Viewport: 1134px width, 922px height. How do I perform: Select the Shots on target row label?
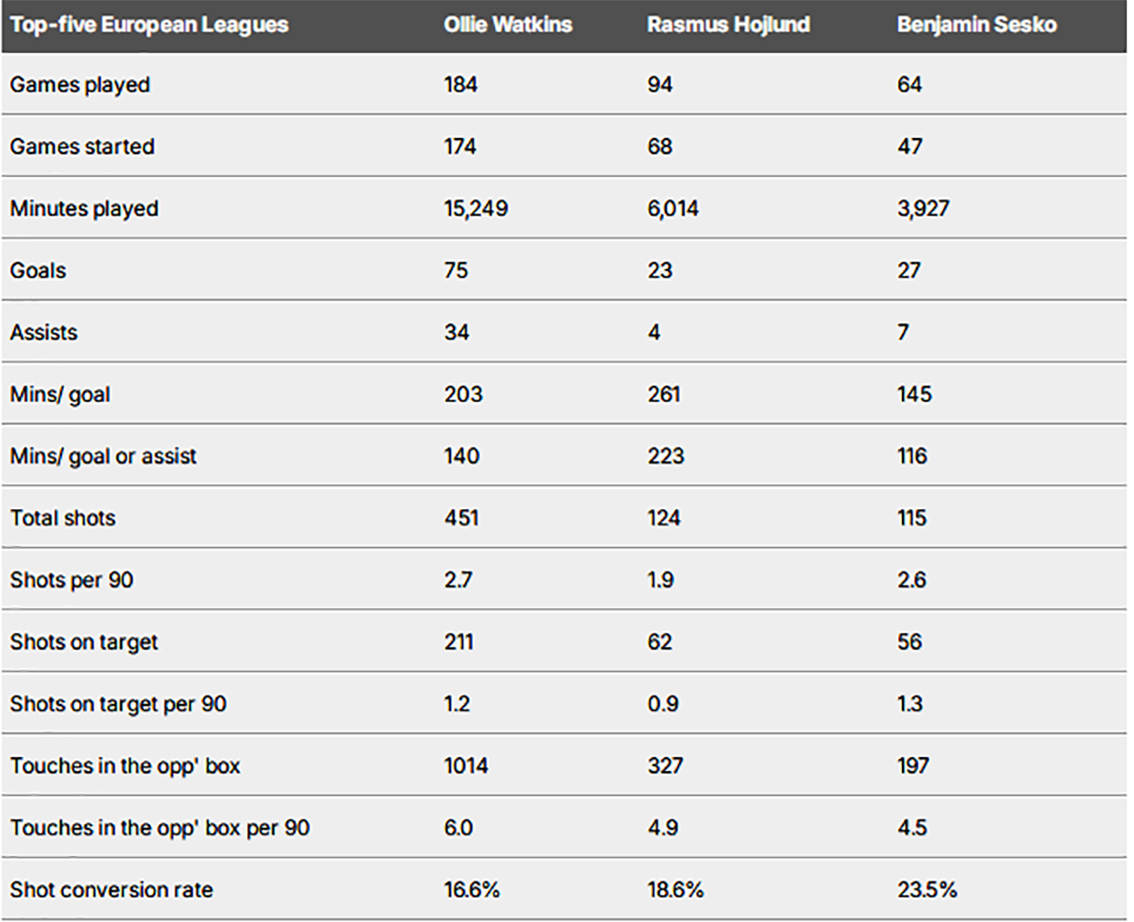84,643
